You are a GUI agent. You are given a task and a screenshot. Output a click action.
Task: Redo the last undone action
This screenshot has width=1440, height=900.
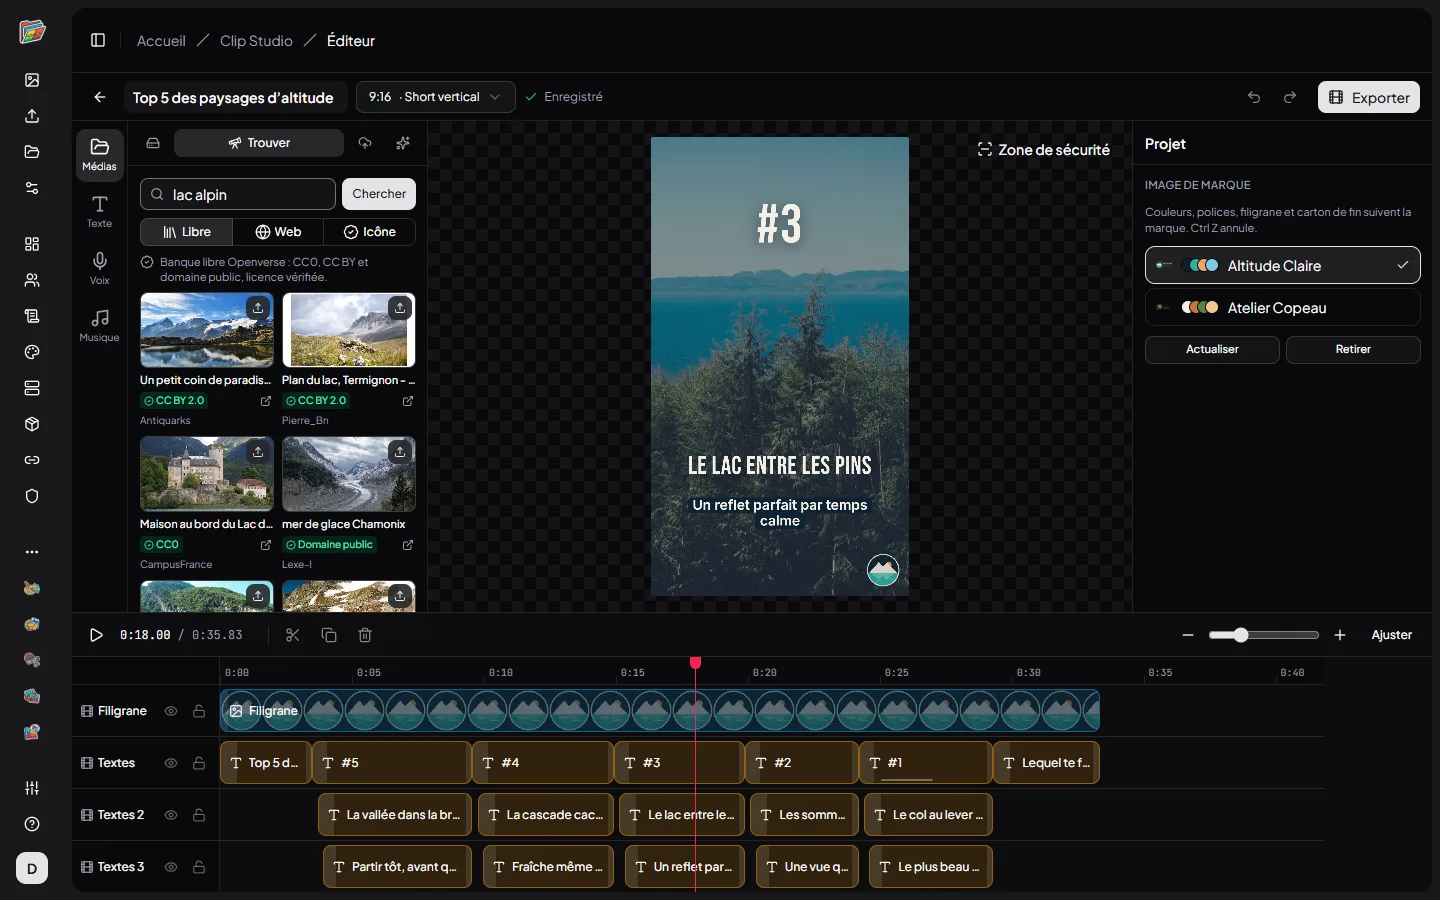[1290, 98]
